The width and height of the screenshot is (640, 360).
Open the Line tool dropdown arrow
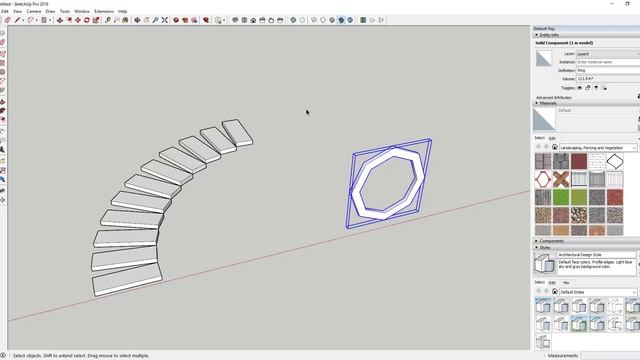pos(23,20)
